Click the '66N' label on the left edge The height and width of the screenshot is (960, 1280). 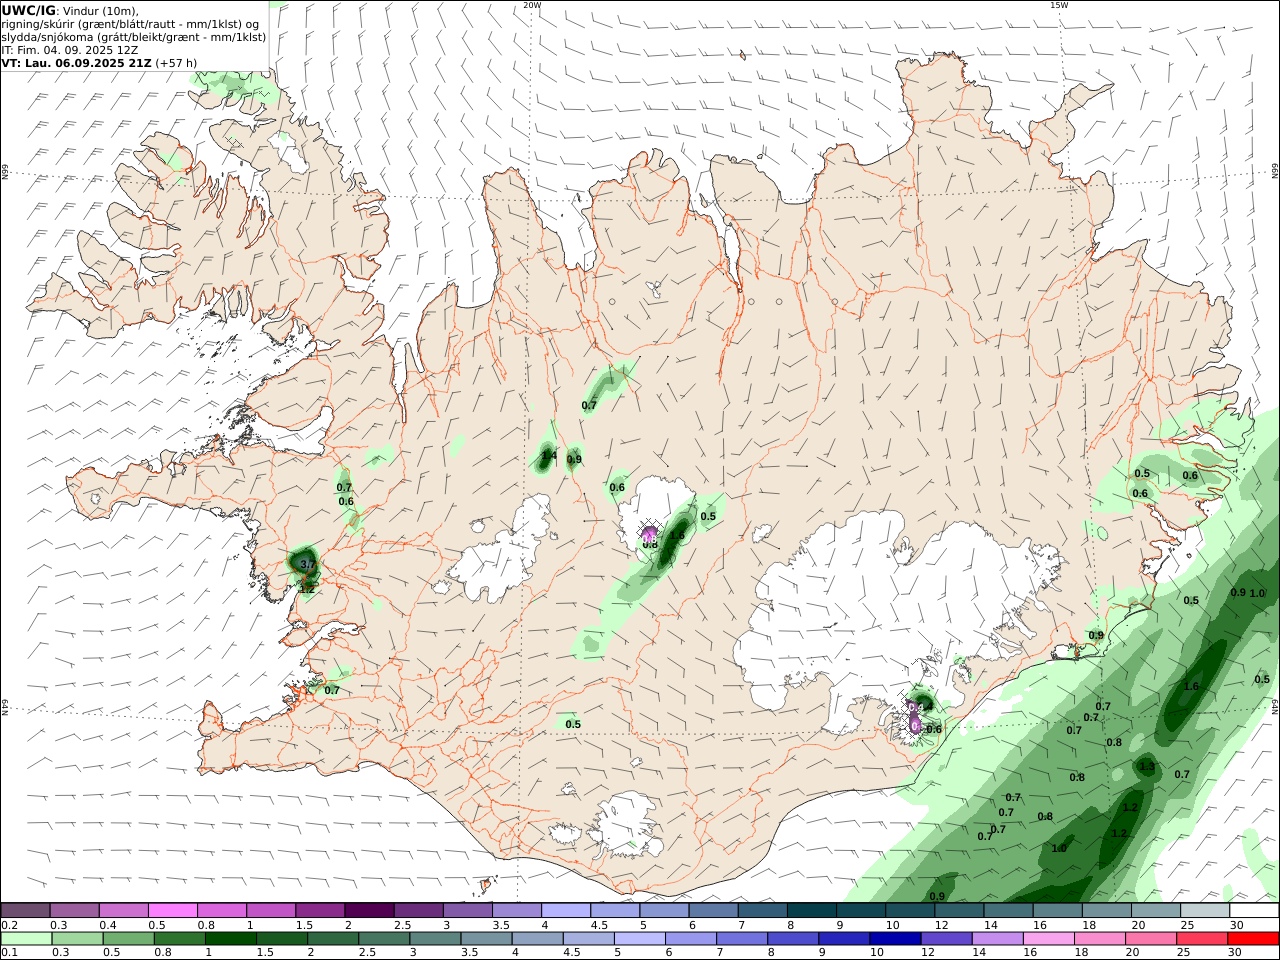pos(5,173)
